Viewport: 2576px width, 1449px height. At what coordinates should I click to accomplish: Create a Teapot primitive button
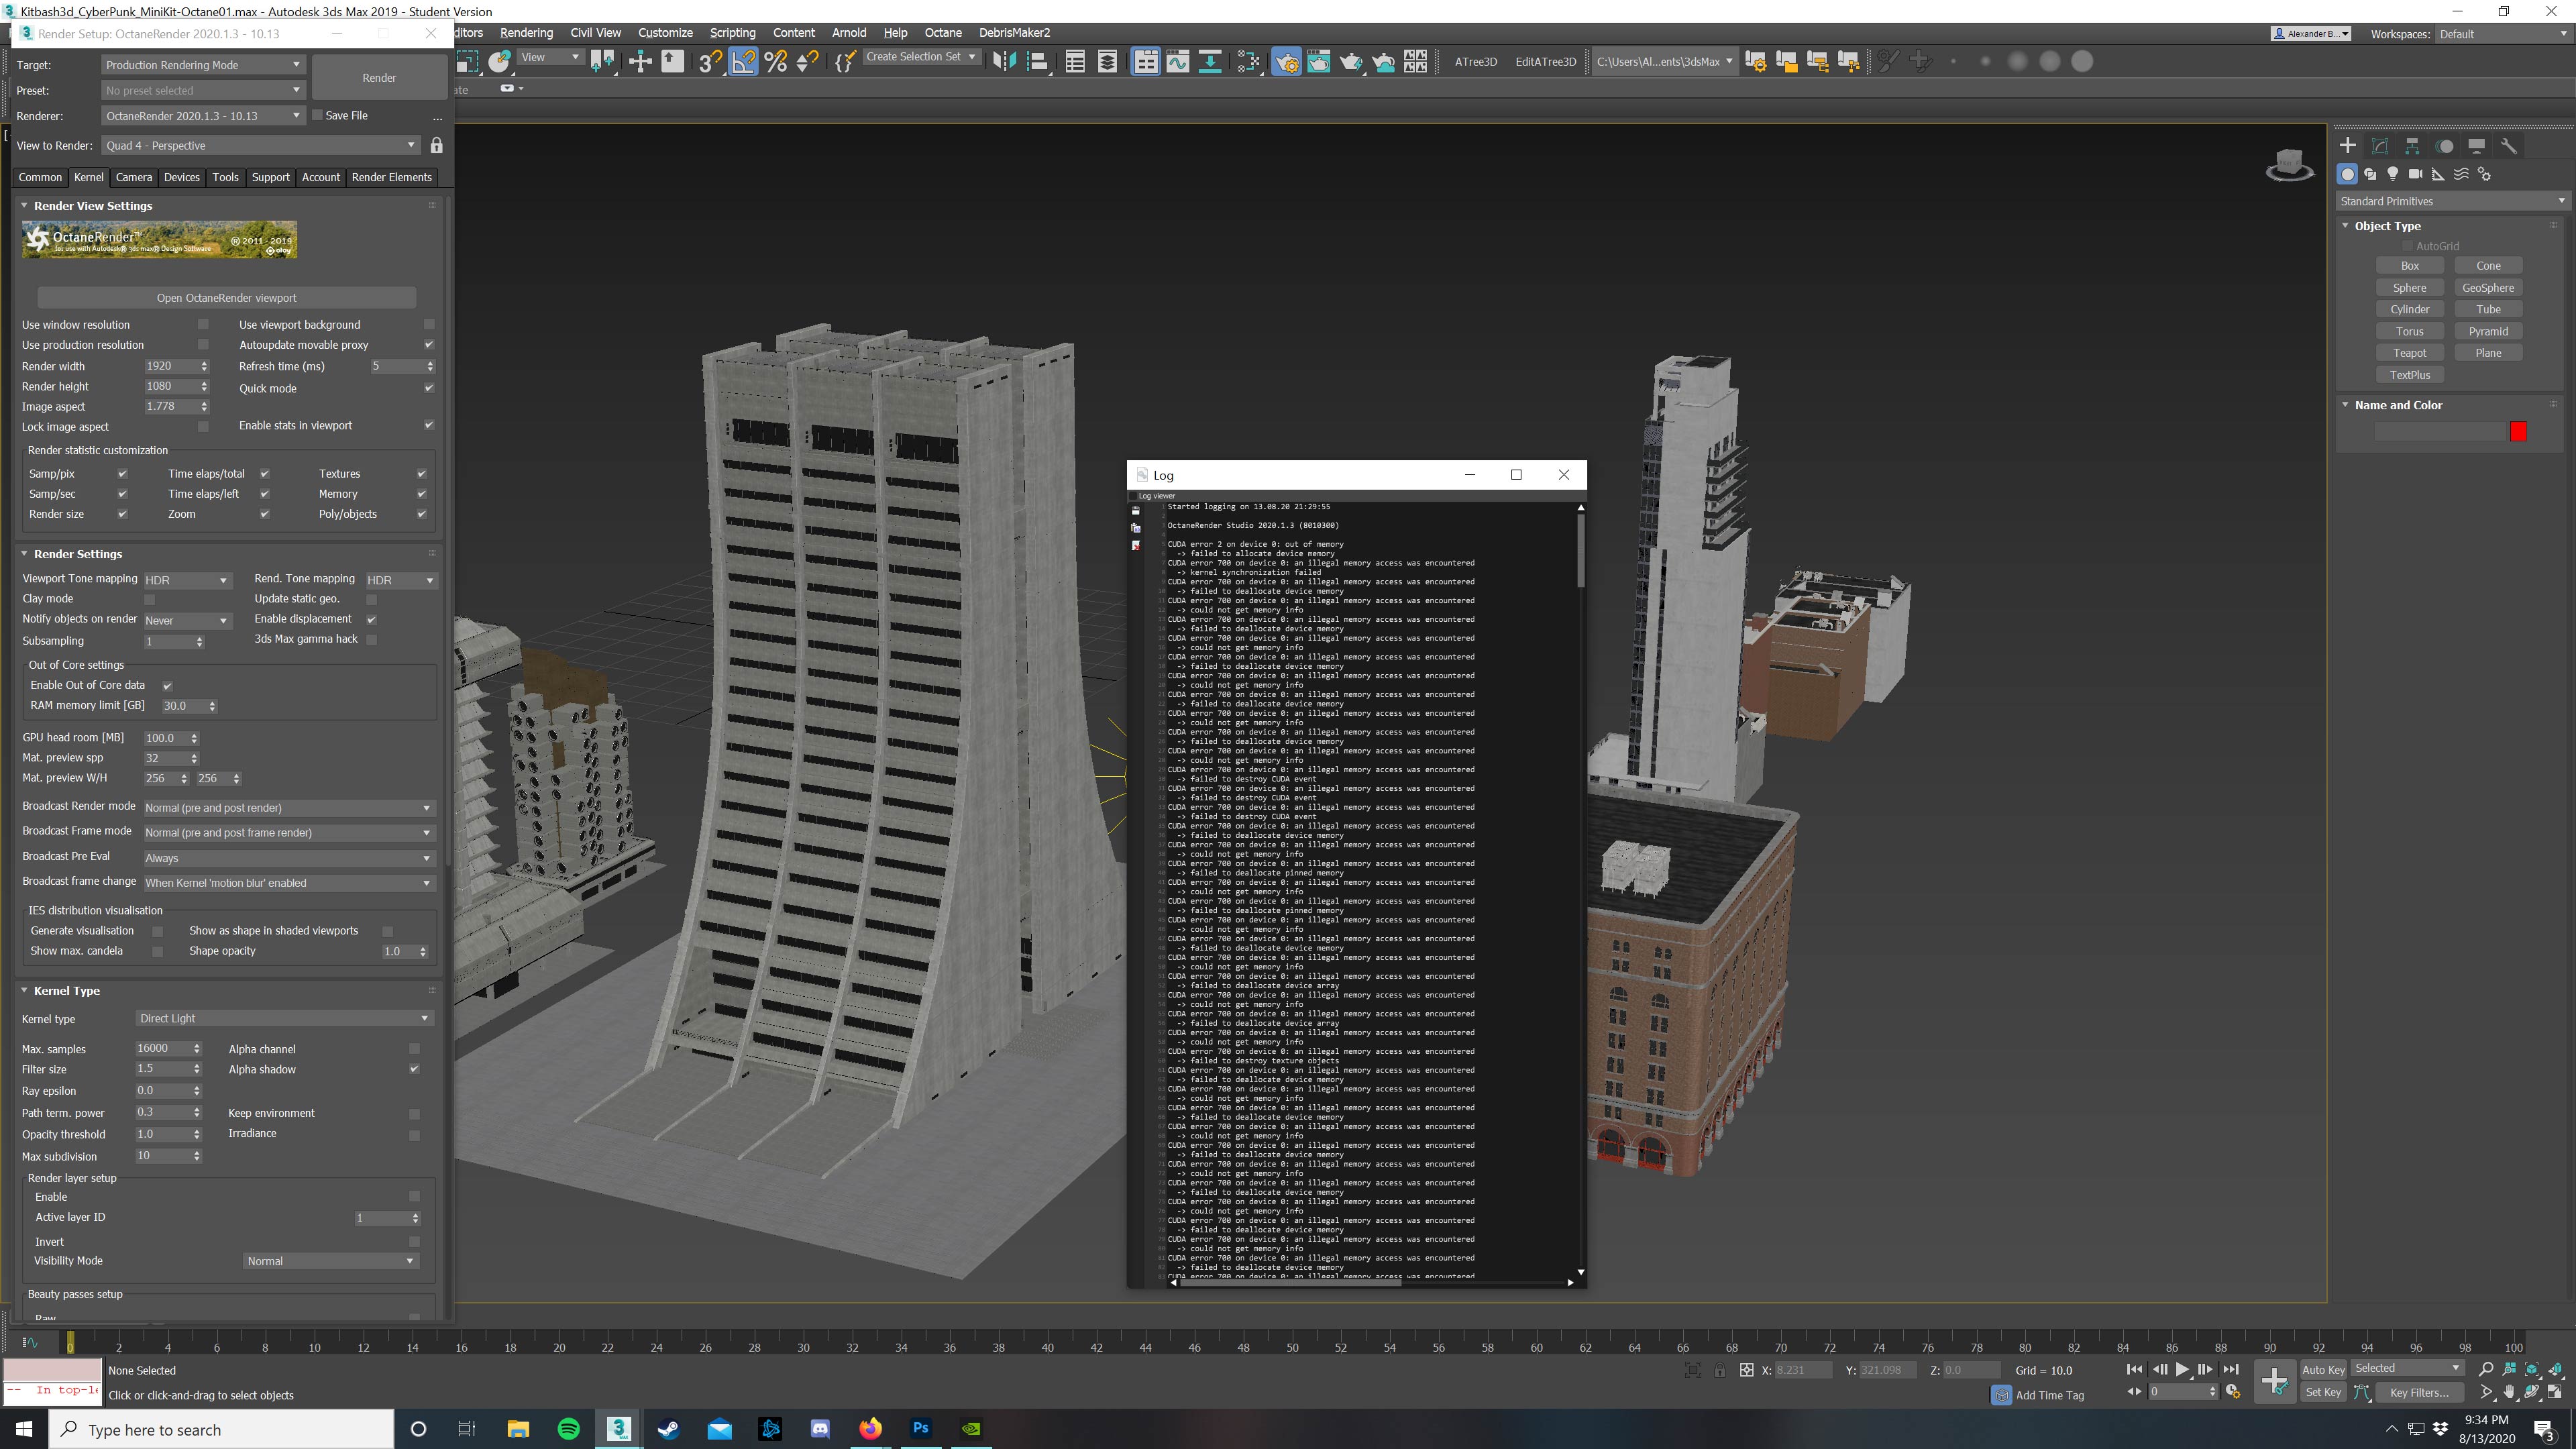(x=2409, y=353)
